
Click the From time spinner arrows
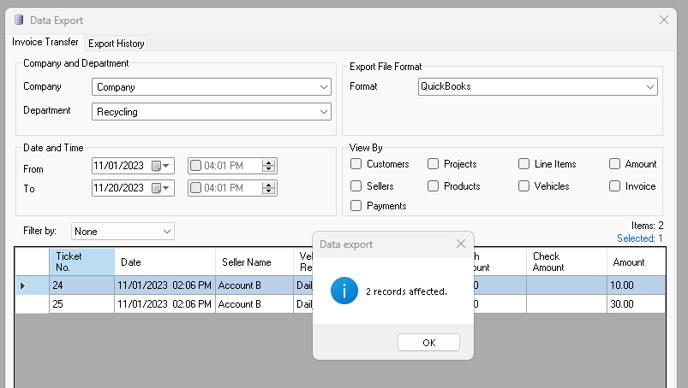(269, 165)
